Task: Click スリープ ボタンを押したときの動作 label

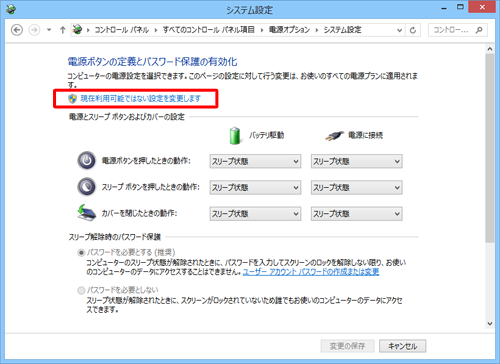Action: [150, 187]
